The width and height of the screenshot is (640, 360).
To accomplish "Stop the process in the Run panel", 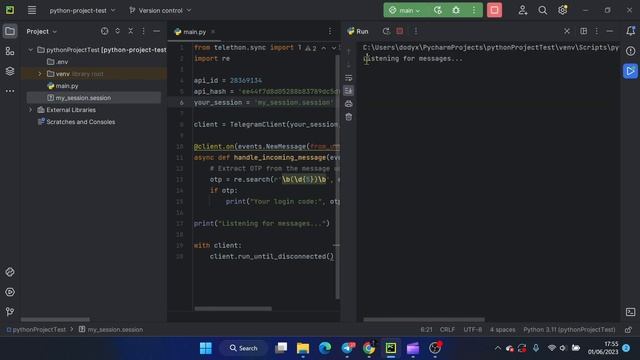I will tap(400, 31).
